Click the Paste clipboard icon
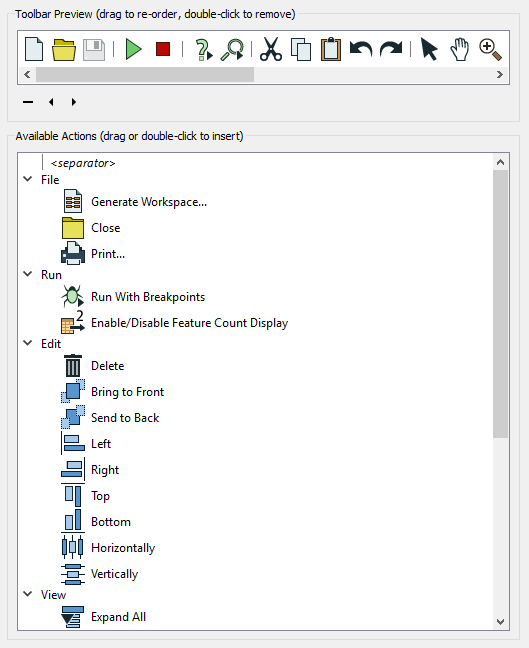This screenshot has height=648, width=529. pos(331,50)
